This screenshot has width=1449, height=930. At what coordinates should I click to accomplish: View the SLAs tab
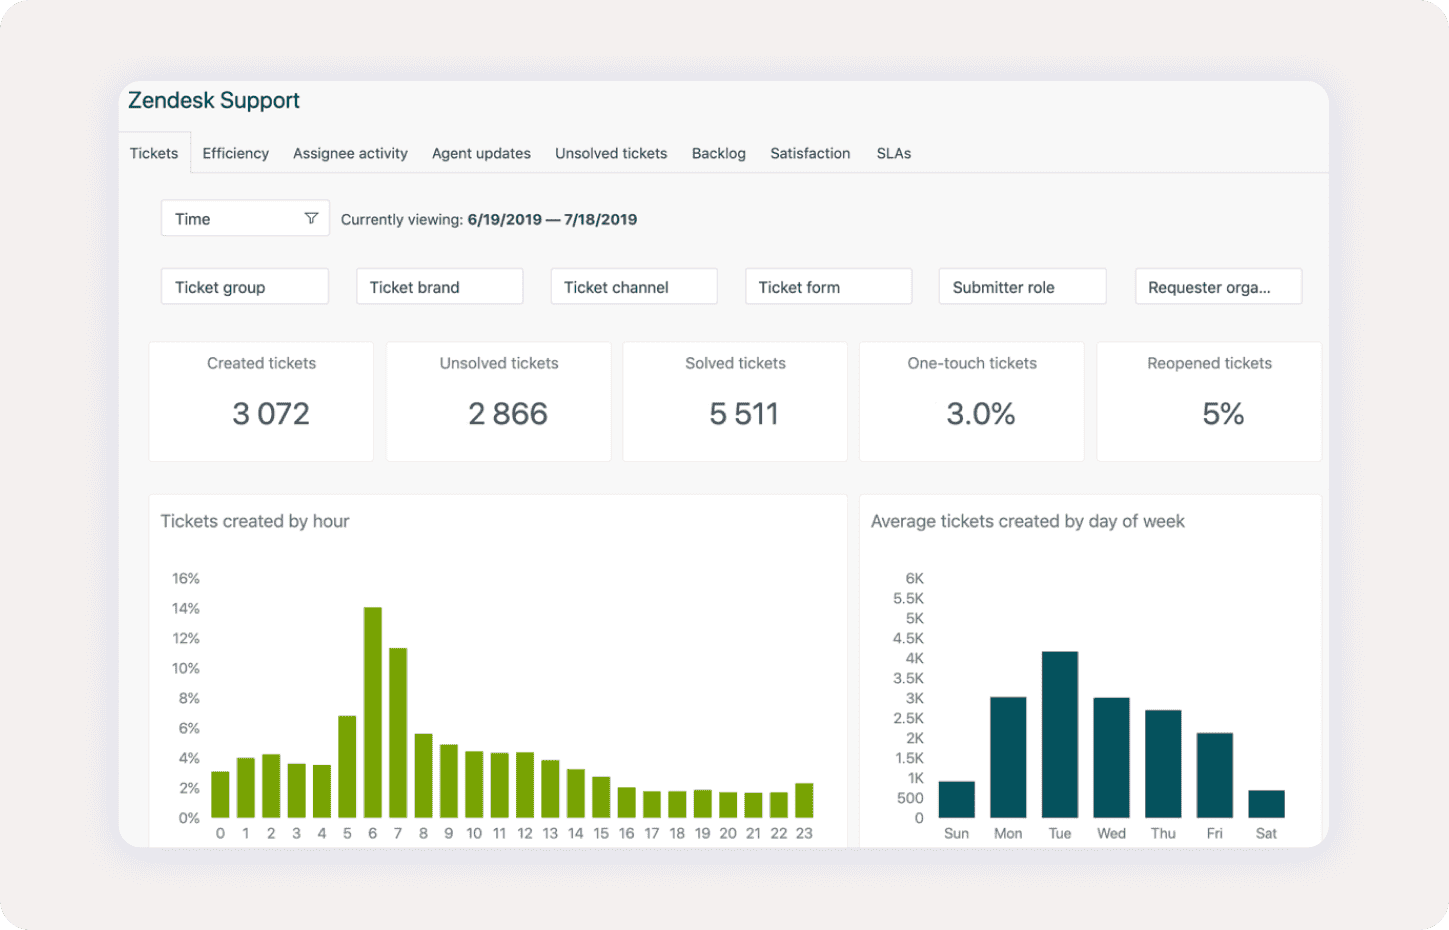pyautogui.click(x=894, y=153)
